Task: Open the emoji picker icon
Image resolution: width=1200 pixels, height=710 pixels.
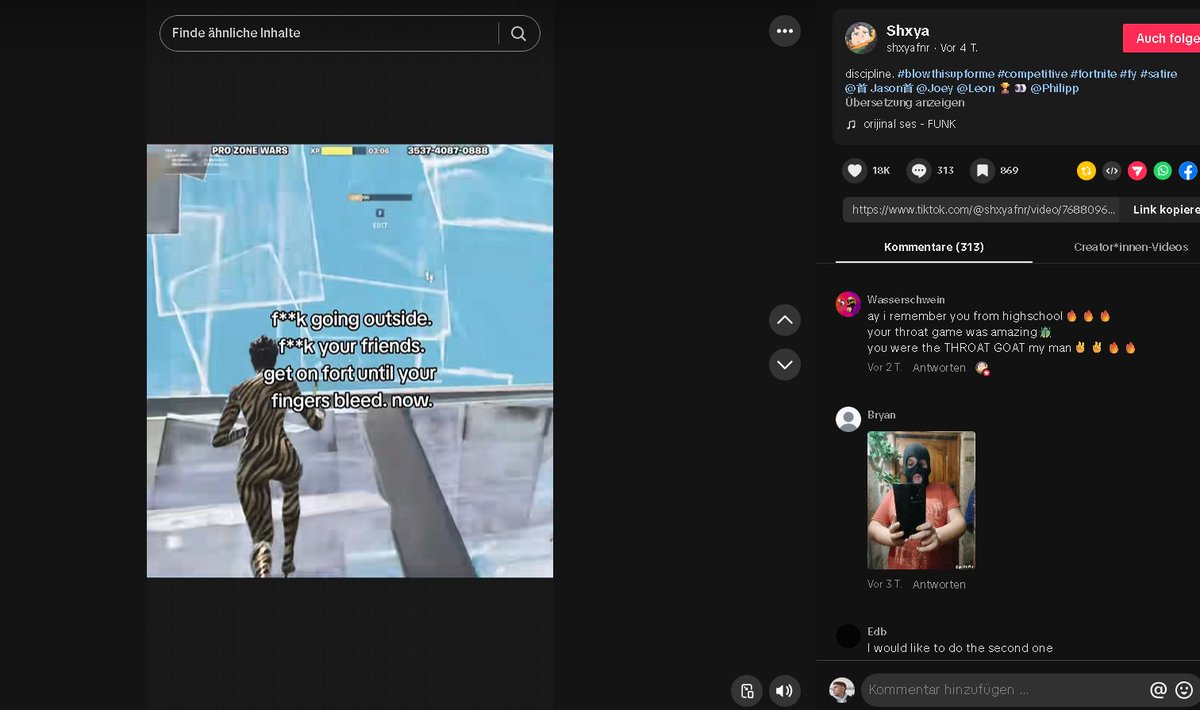Action: (x=1184, y=690)
